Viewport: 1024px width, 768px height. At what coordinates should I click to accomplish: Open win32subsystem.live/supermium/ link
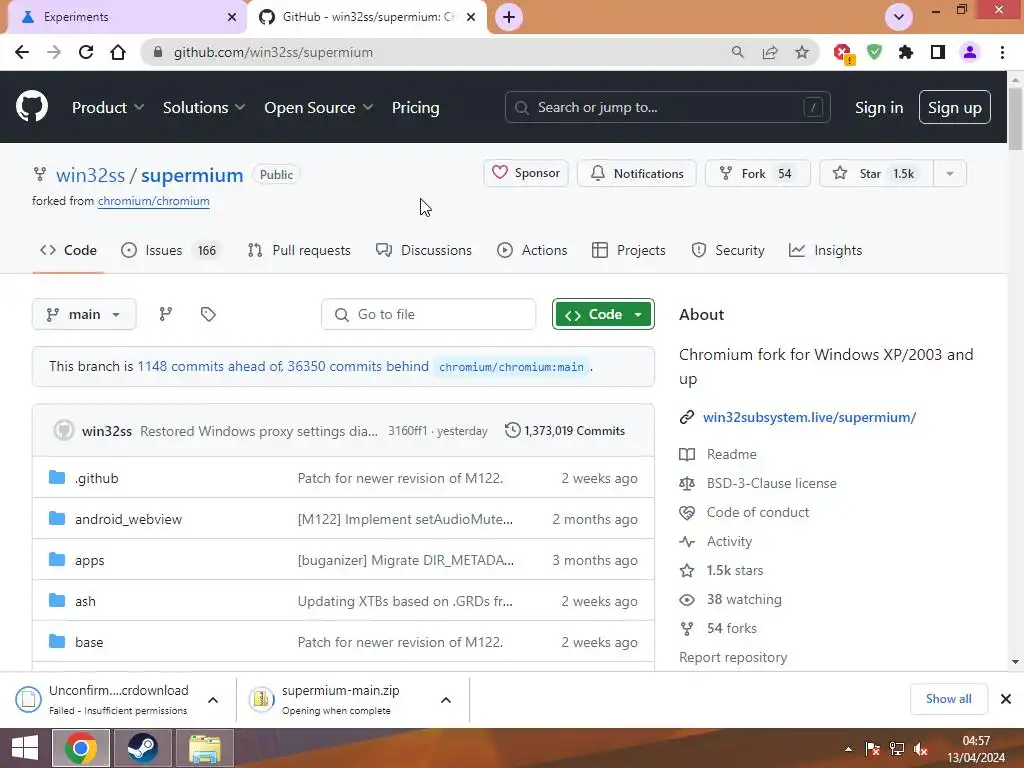pyautogui.click(x=809, y=417)
